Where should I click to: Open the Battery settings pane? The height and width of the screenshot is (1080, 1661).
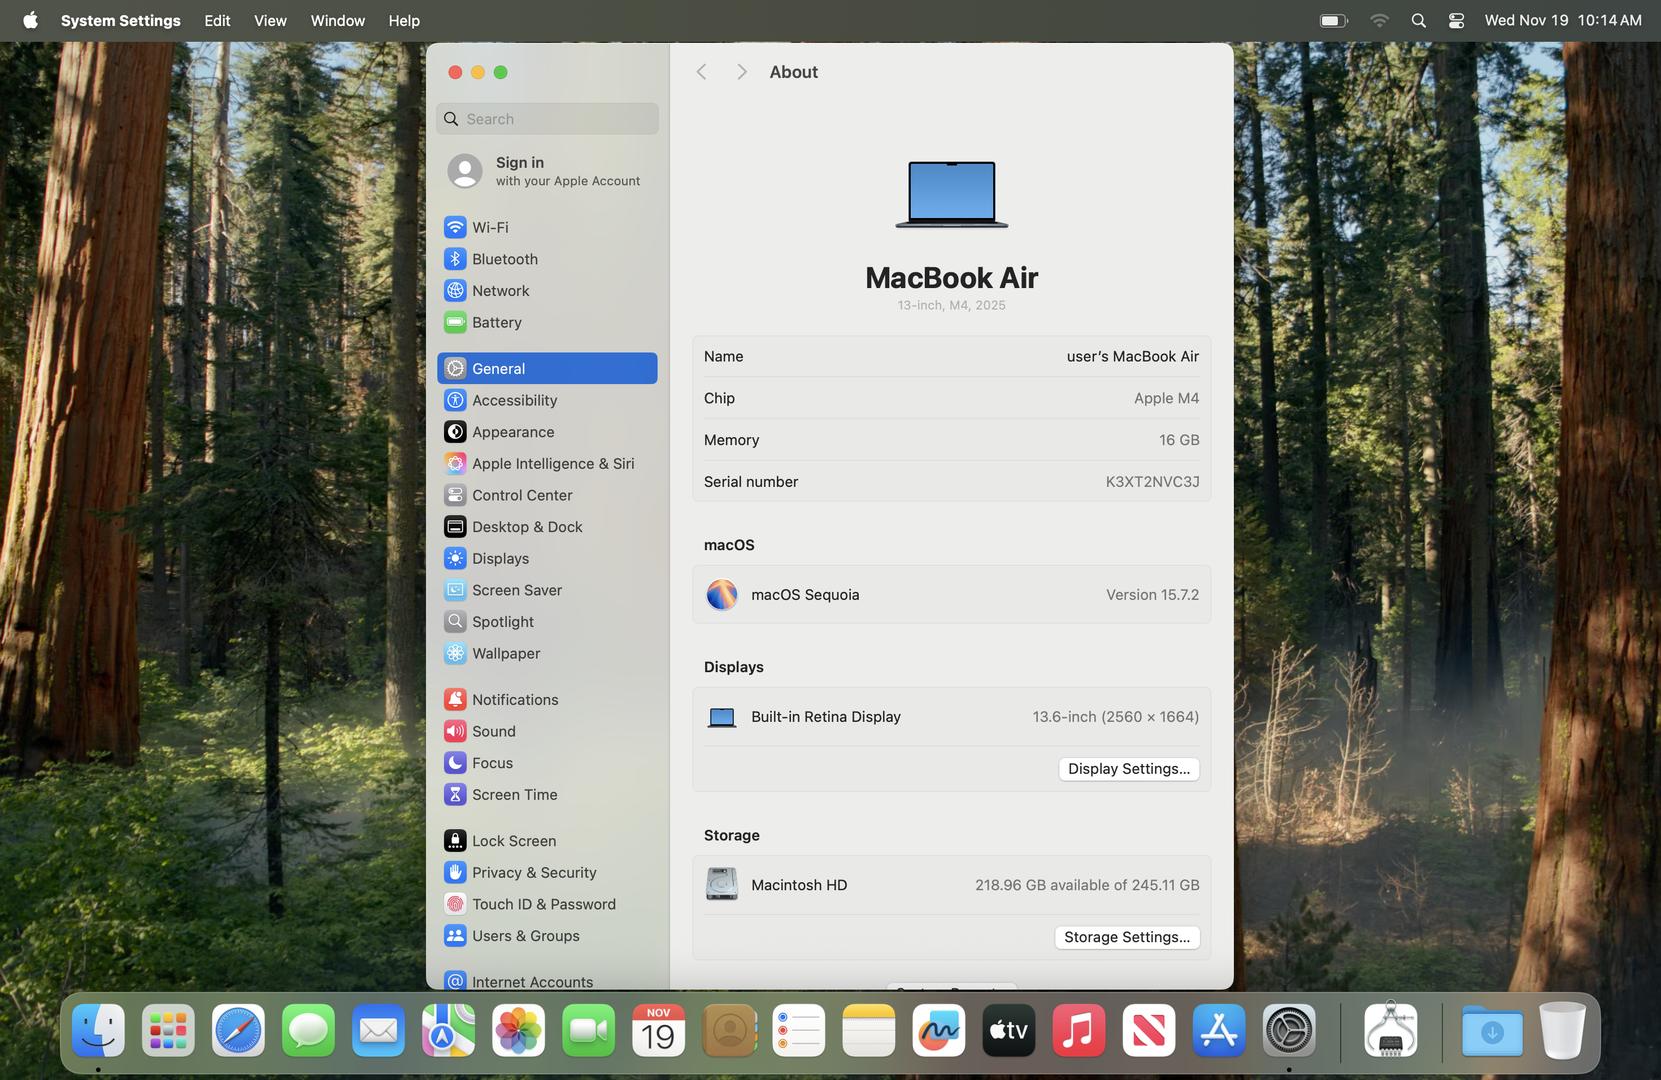tap(496, 322)
